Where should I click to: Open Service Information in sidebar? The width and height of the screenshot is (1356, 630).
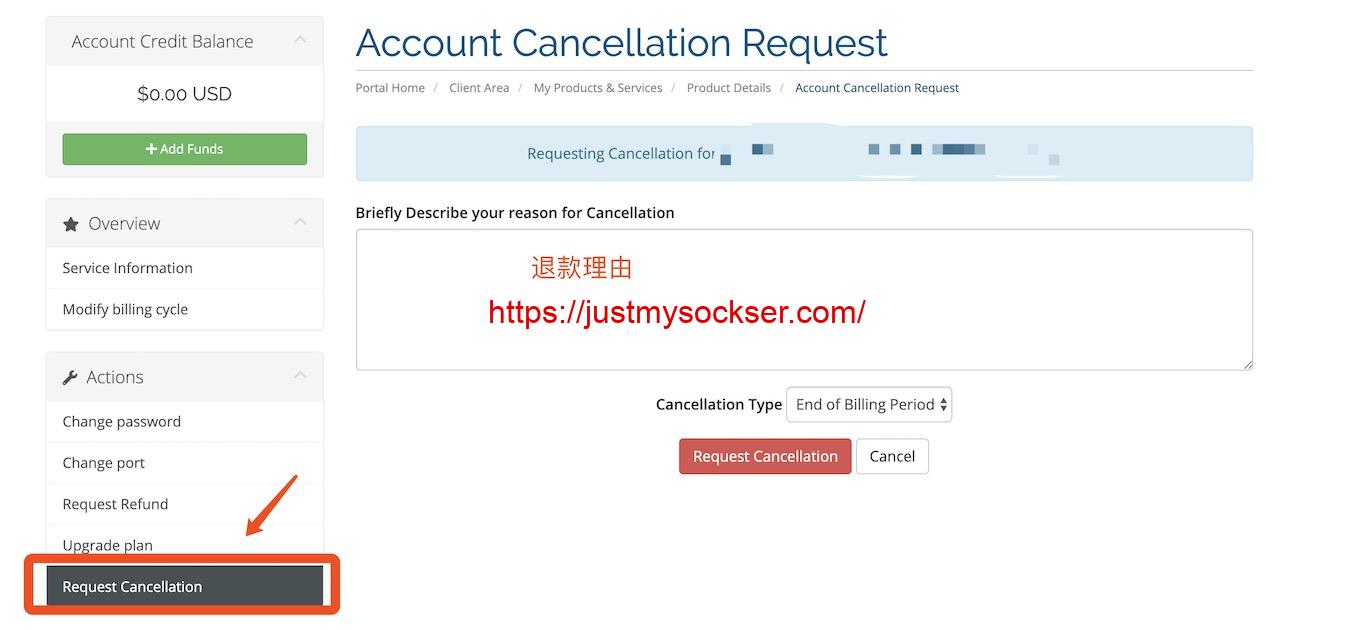click(127, 268)
